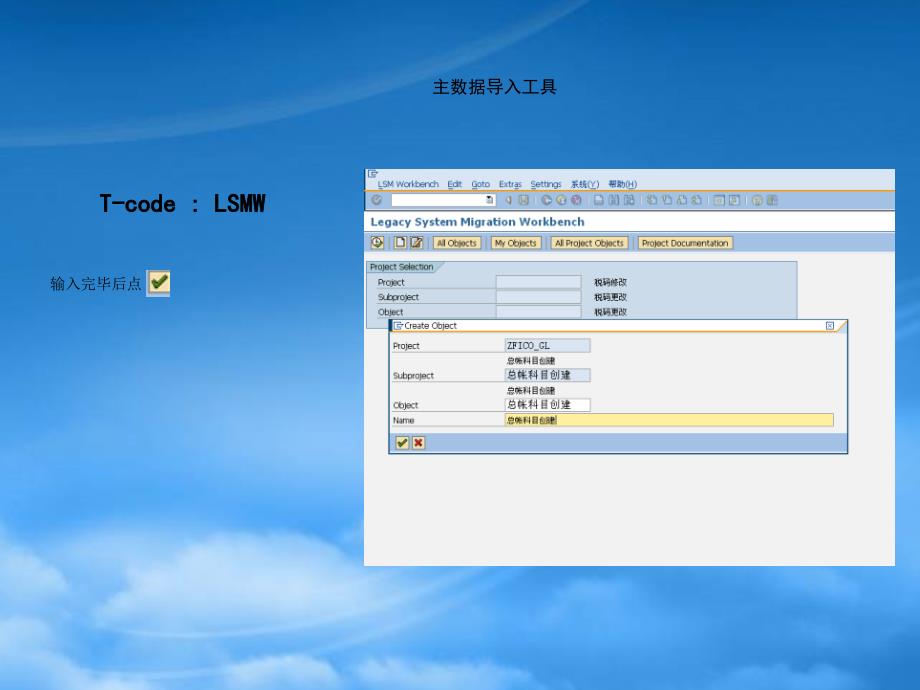Click the Legacy System Migration Workbench title
The width and height of the screenshot is (920, 690).
[477, 222]
